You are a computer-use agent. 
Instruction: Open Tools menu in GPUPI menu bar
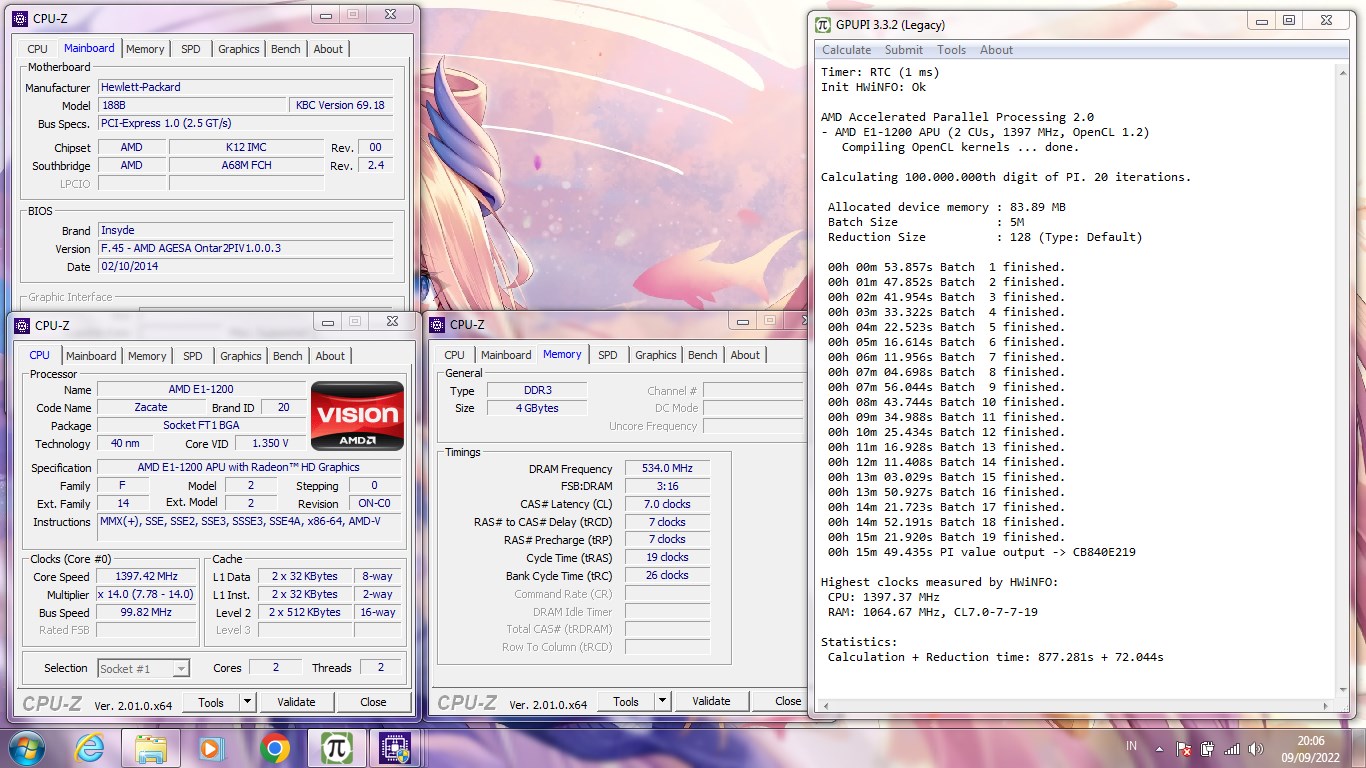pyautogui.click(x=951, y=50)
